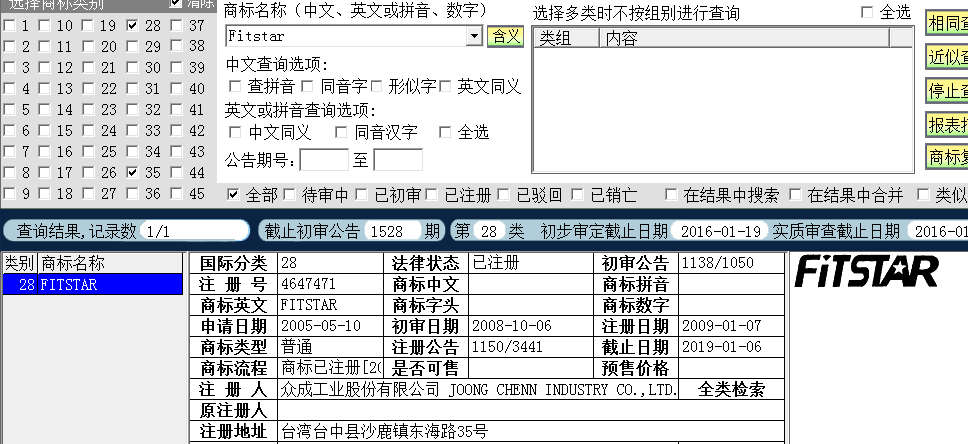The height and width of the screenshot is (444, 968).
Task: Click the 报表 button
Action: 947,125
